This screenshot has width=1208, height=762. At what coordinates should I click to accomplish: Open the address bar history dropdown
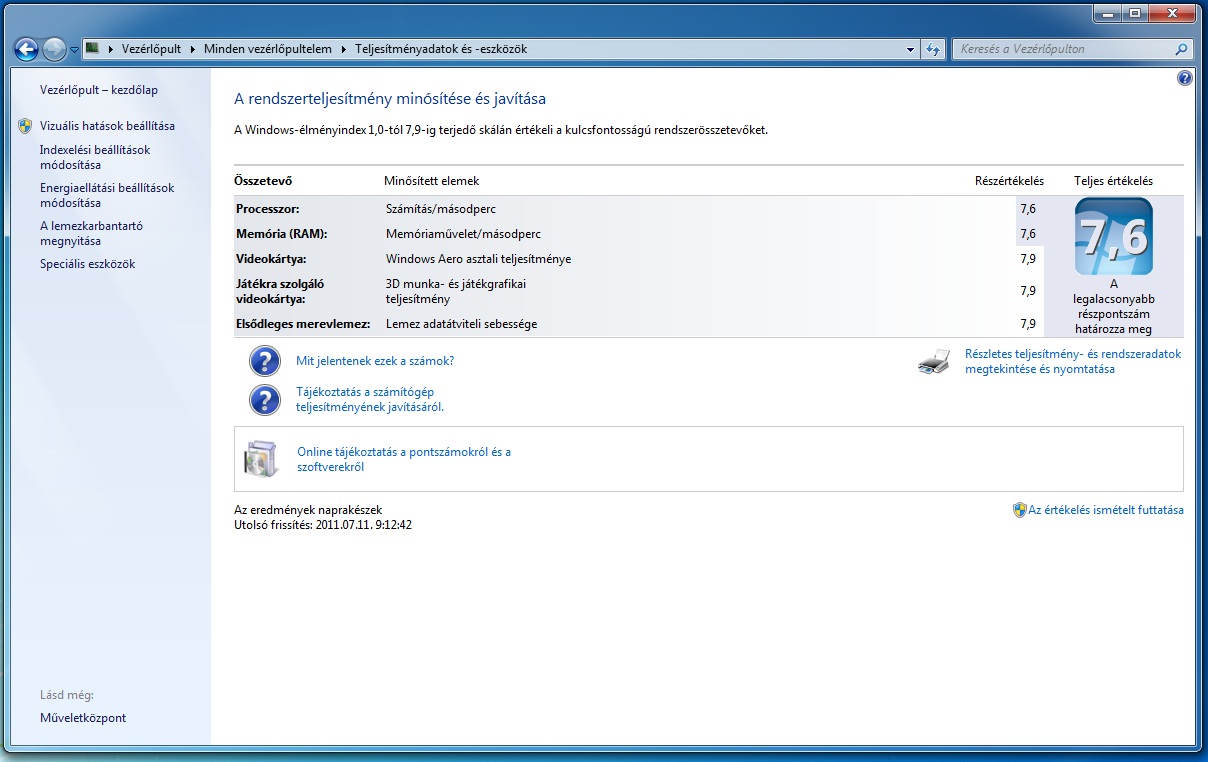[910, 48]
